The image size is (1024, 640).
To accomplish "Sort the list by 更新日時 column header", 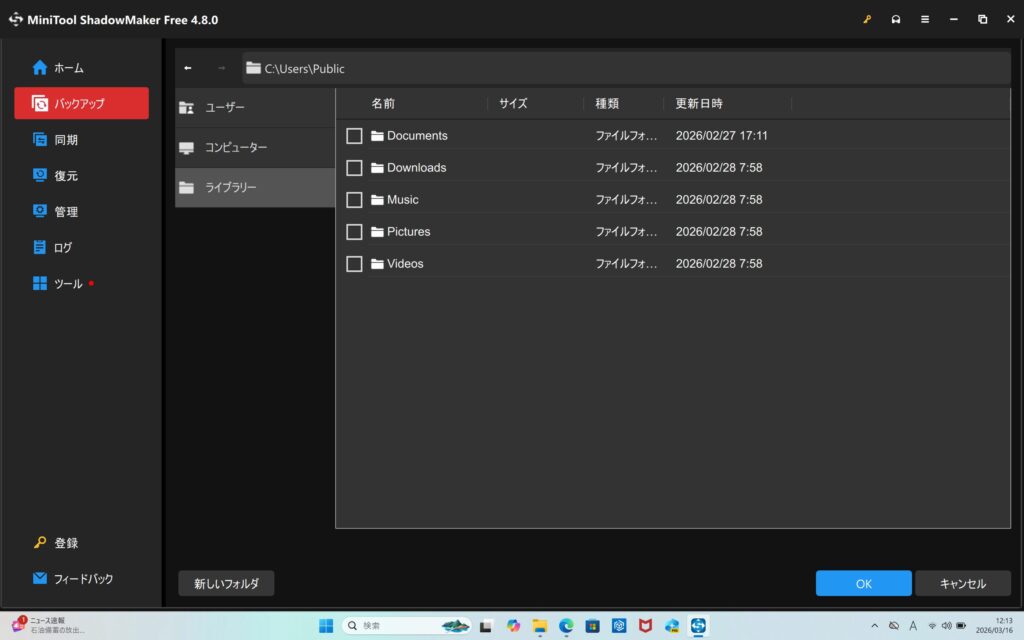I will (699, 103).
